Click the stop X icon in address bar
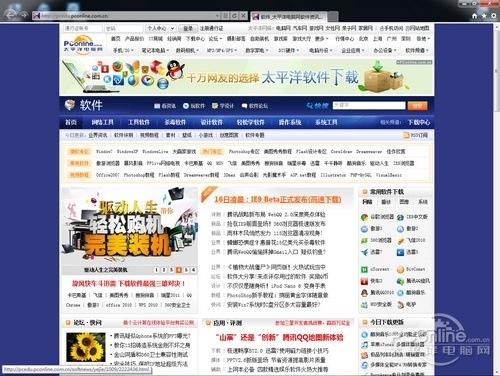 (244, 16)
